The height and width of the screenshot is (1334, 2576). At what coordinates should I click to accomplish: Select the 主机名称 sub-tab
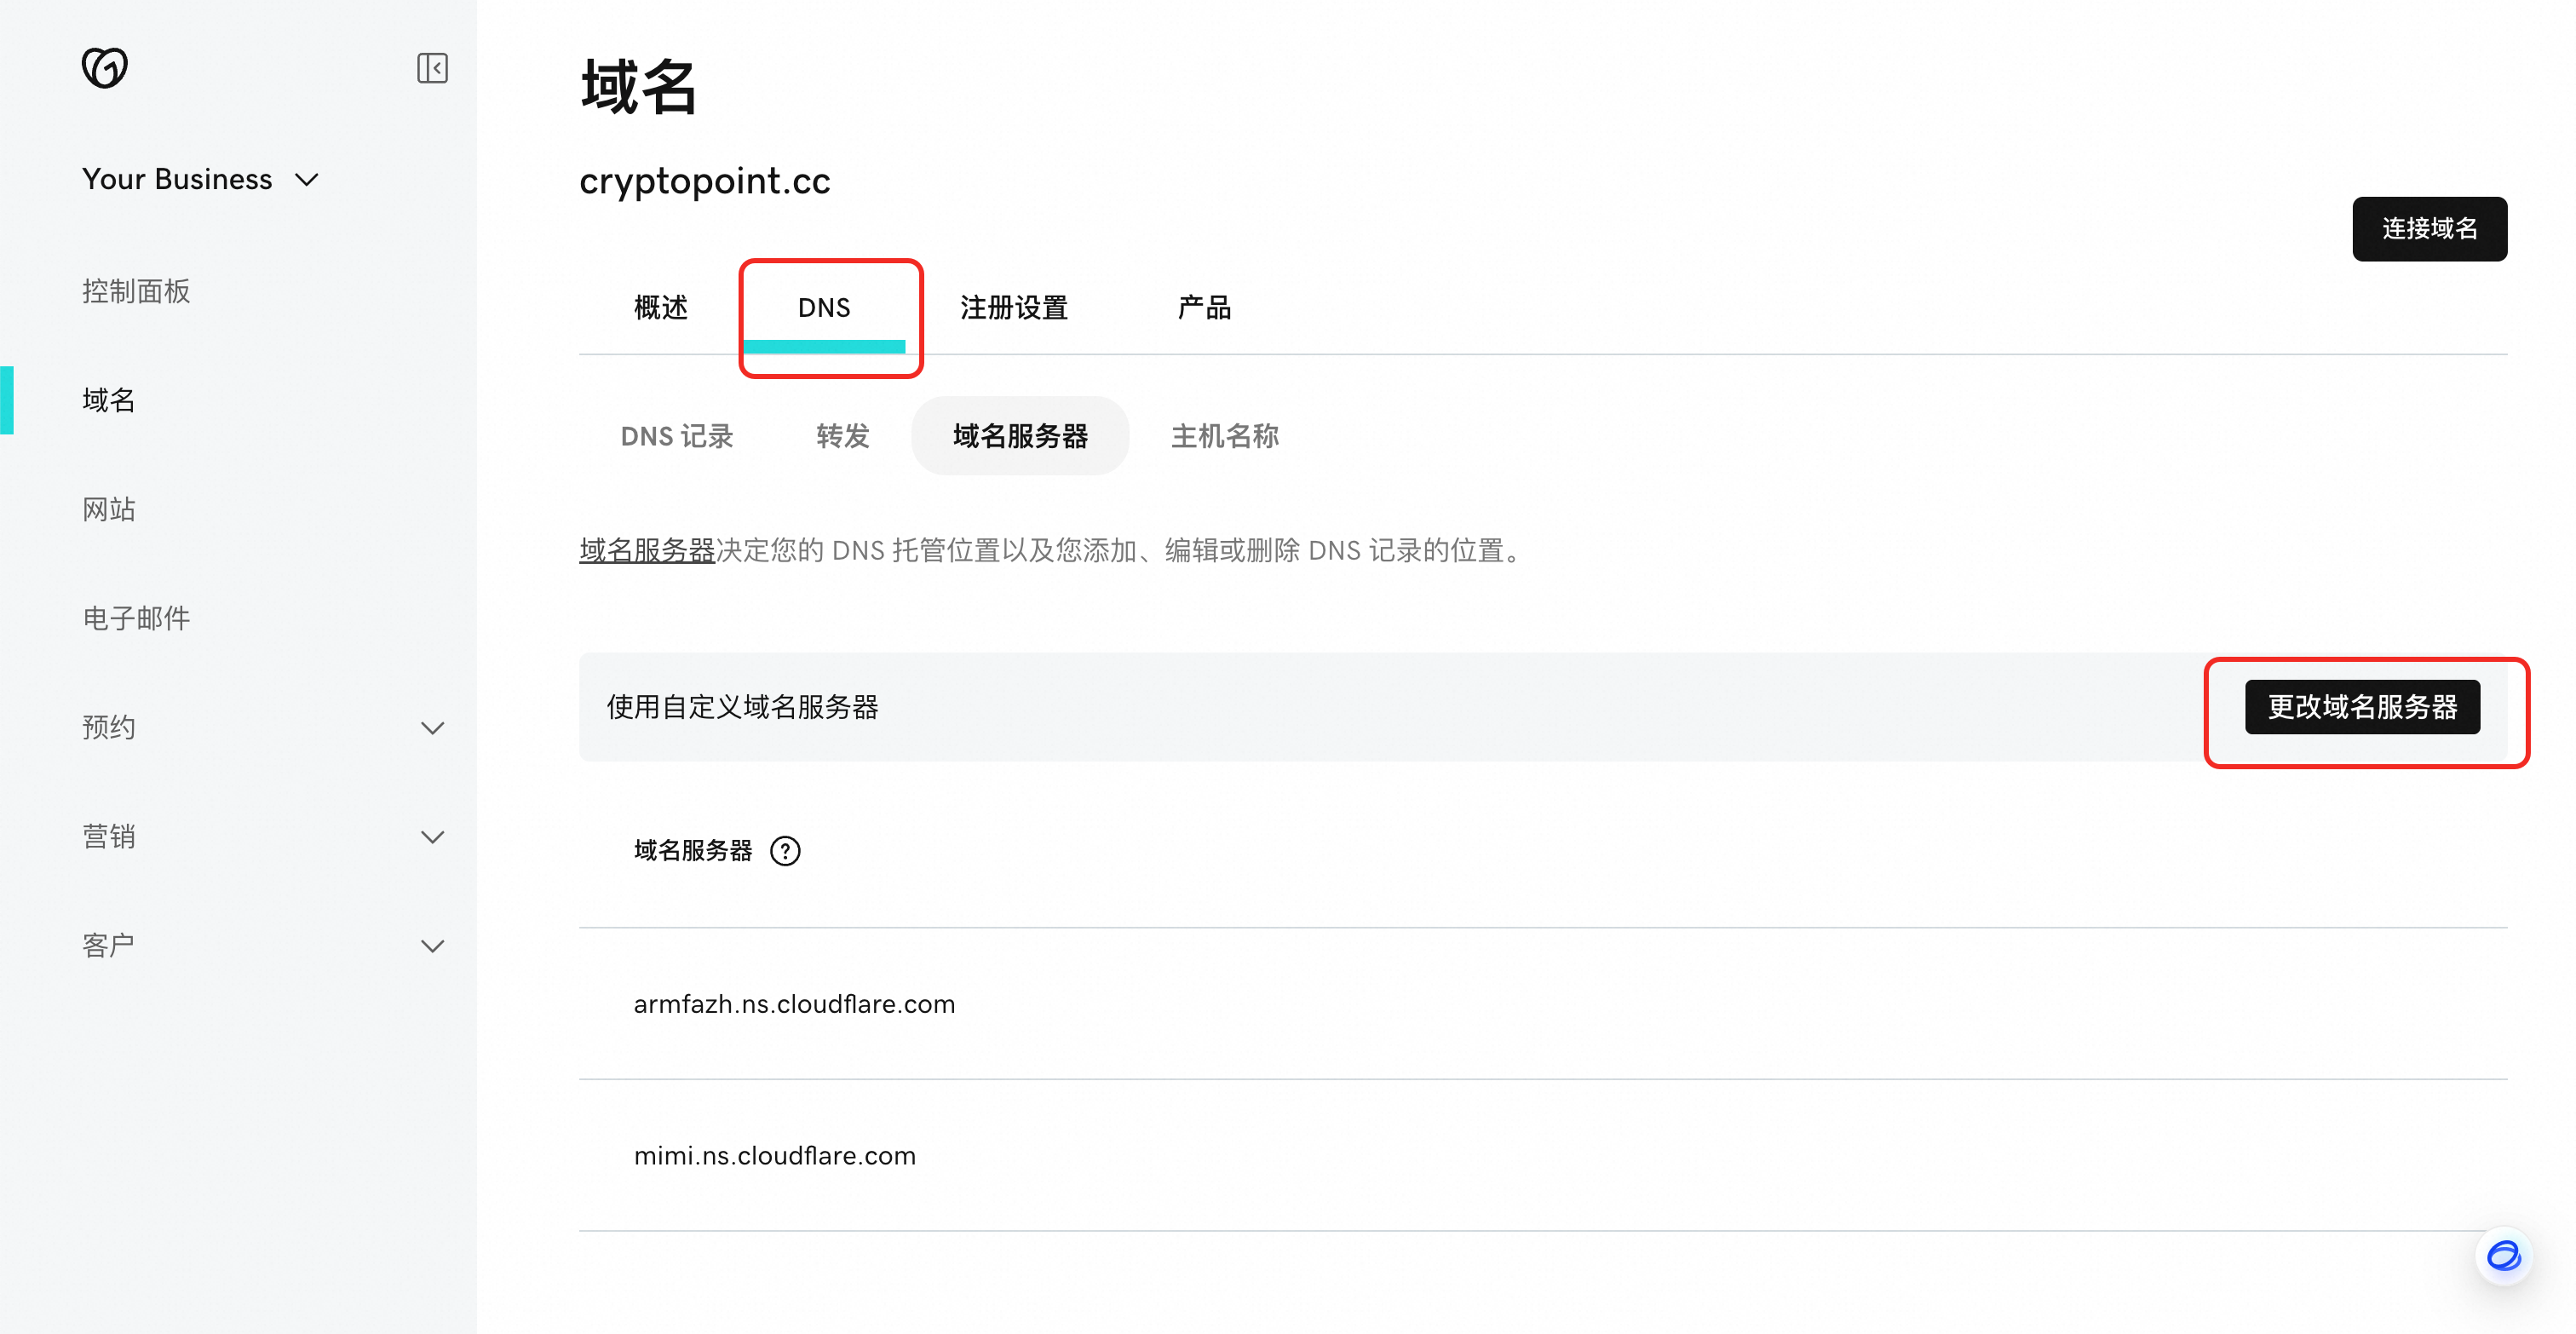point(1225,436)
